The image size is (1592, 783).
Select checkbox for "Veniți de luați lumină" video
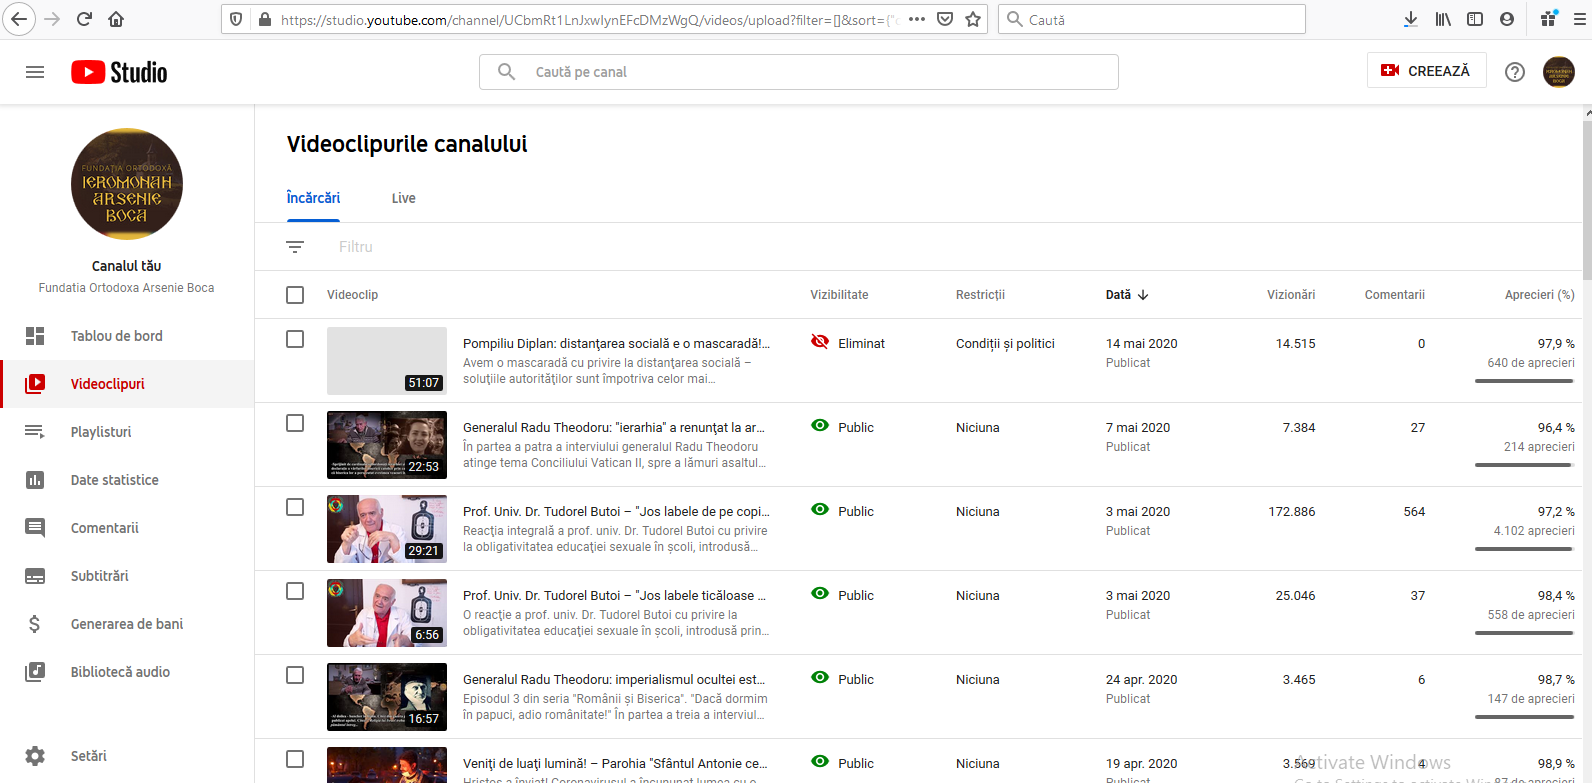[x=295, y=759]
